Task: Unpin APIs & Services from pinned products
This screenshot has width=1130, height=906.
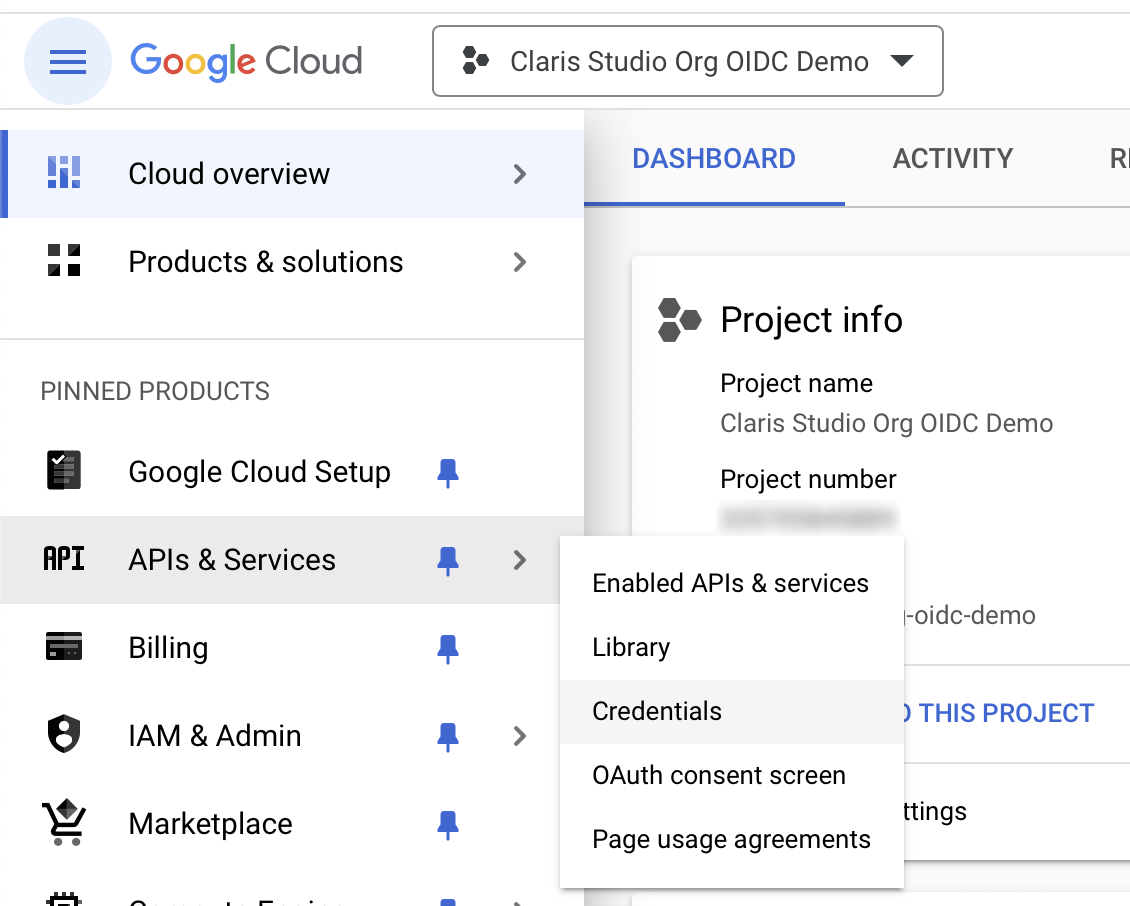Action: click(x=447, y=561)
